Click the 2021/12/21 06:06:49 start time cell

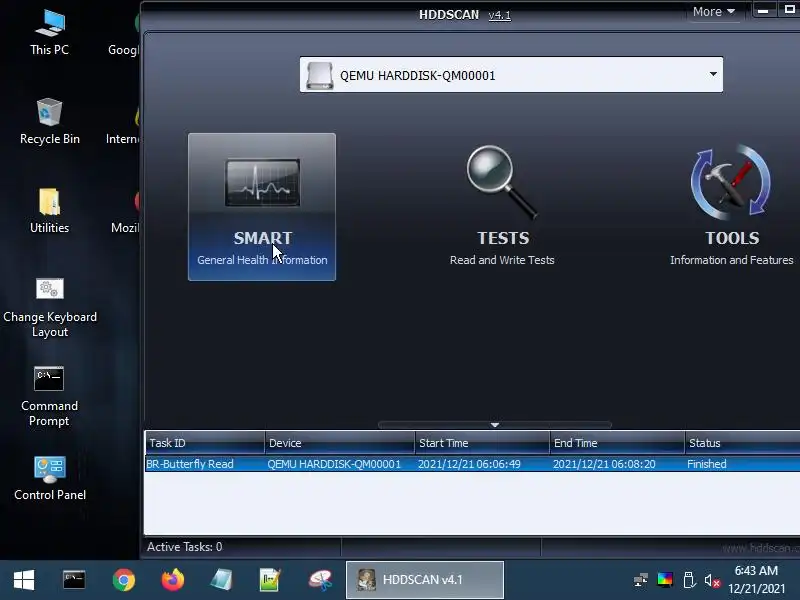[469, 464]
